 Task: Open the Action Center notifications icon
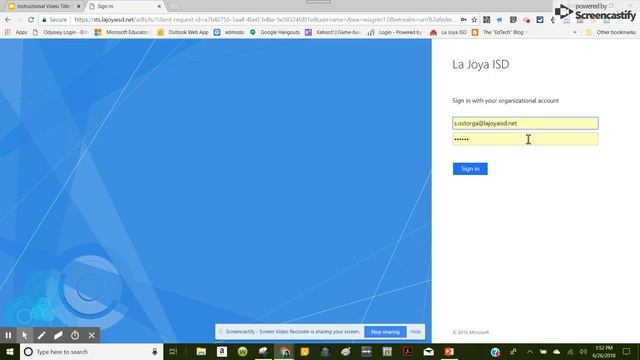[x=626, y=351]
